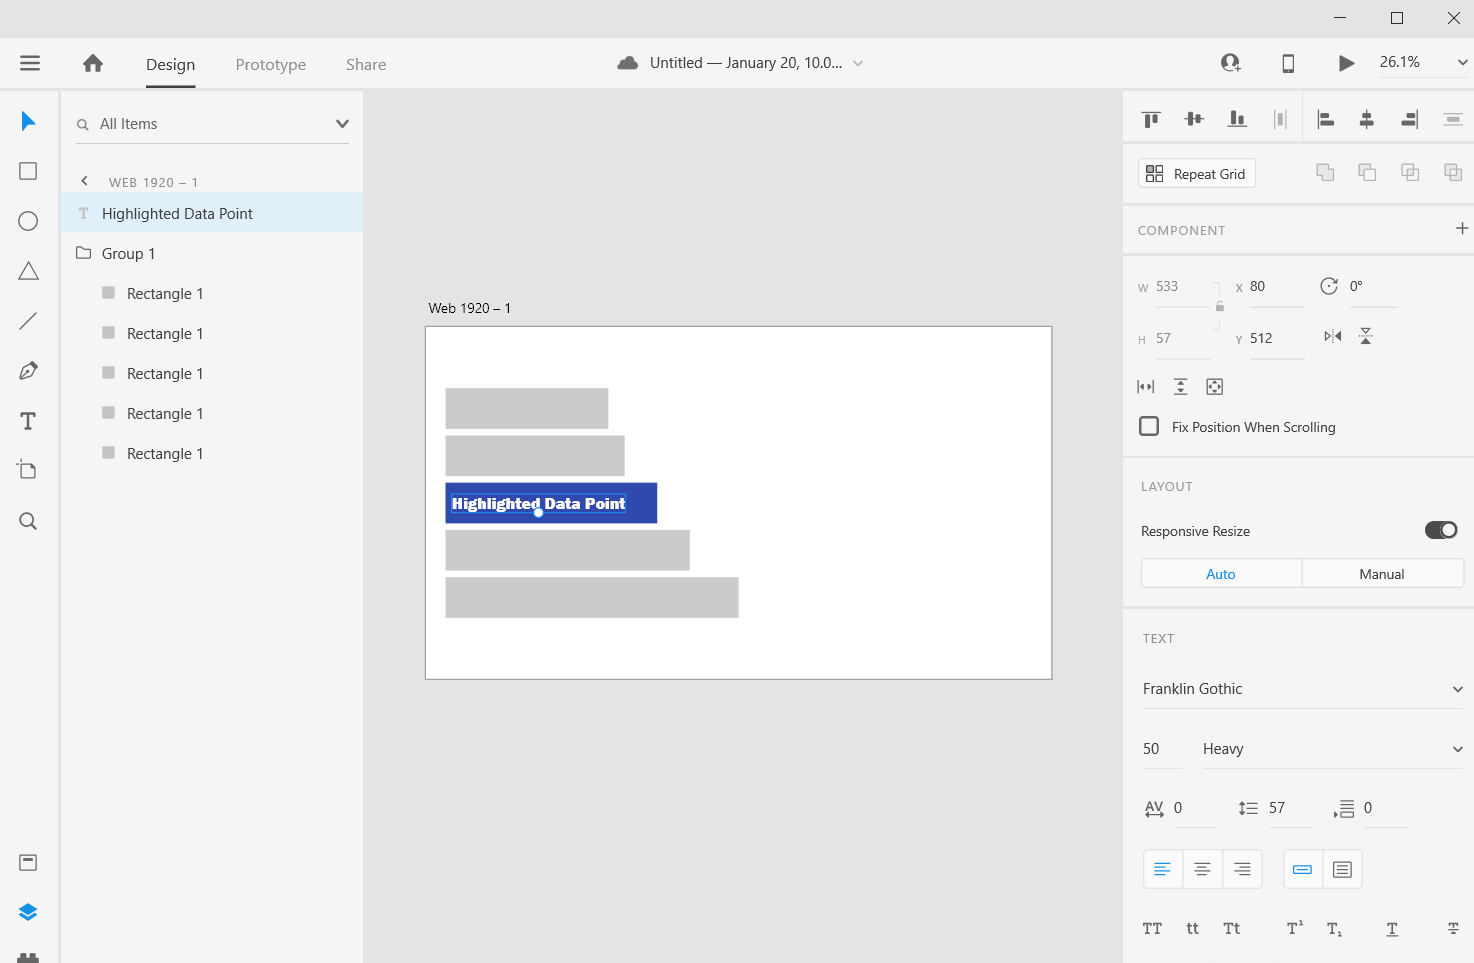Start desktop preview with the play icon
This screenshot has width=1474, height=963.
1346,62
